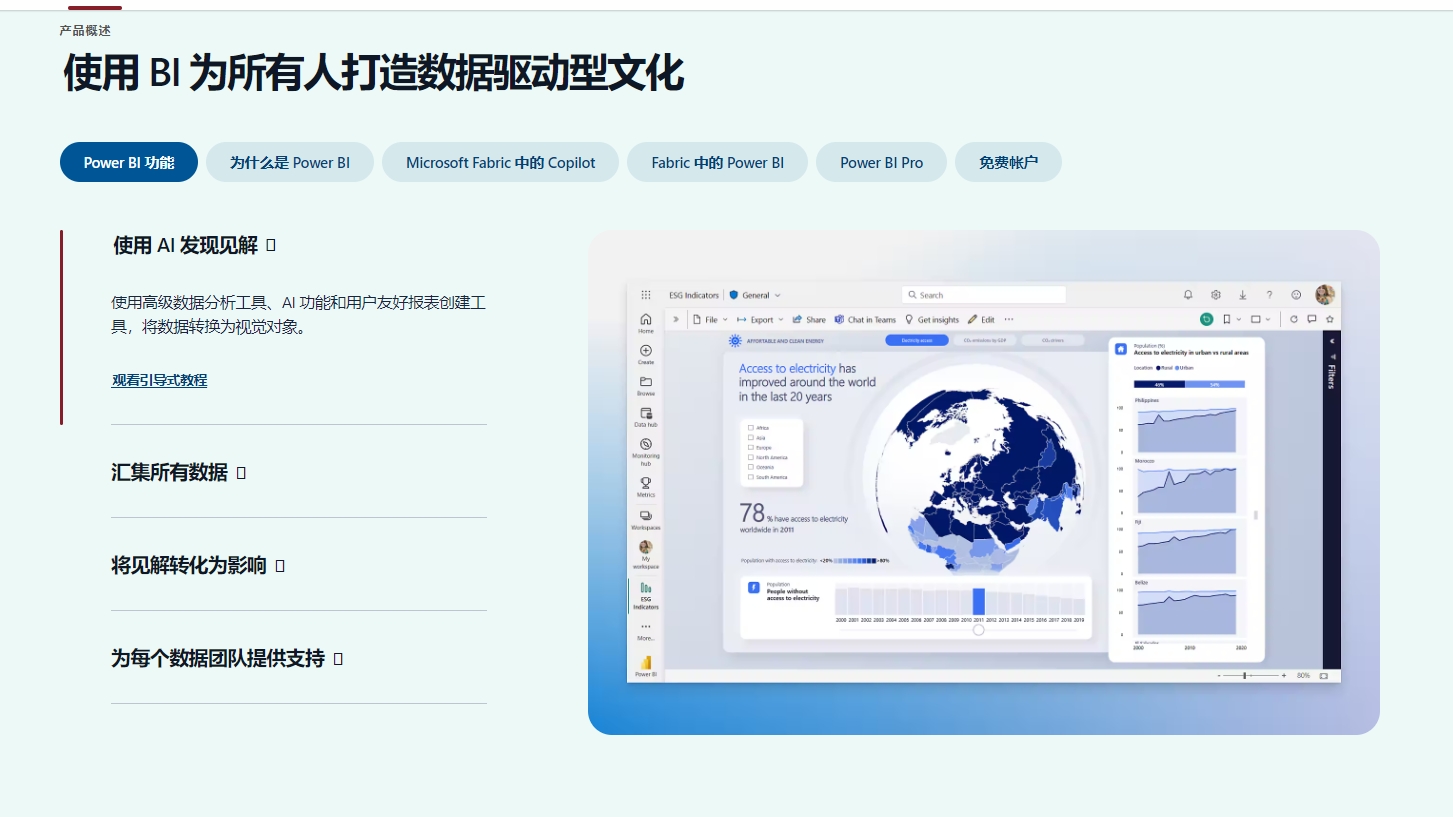Click Share in report toolbar
The image size is (1453, 817).
click(809, 320)
